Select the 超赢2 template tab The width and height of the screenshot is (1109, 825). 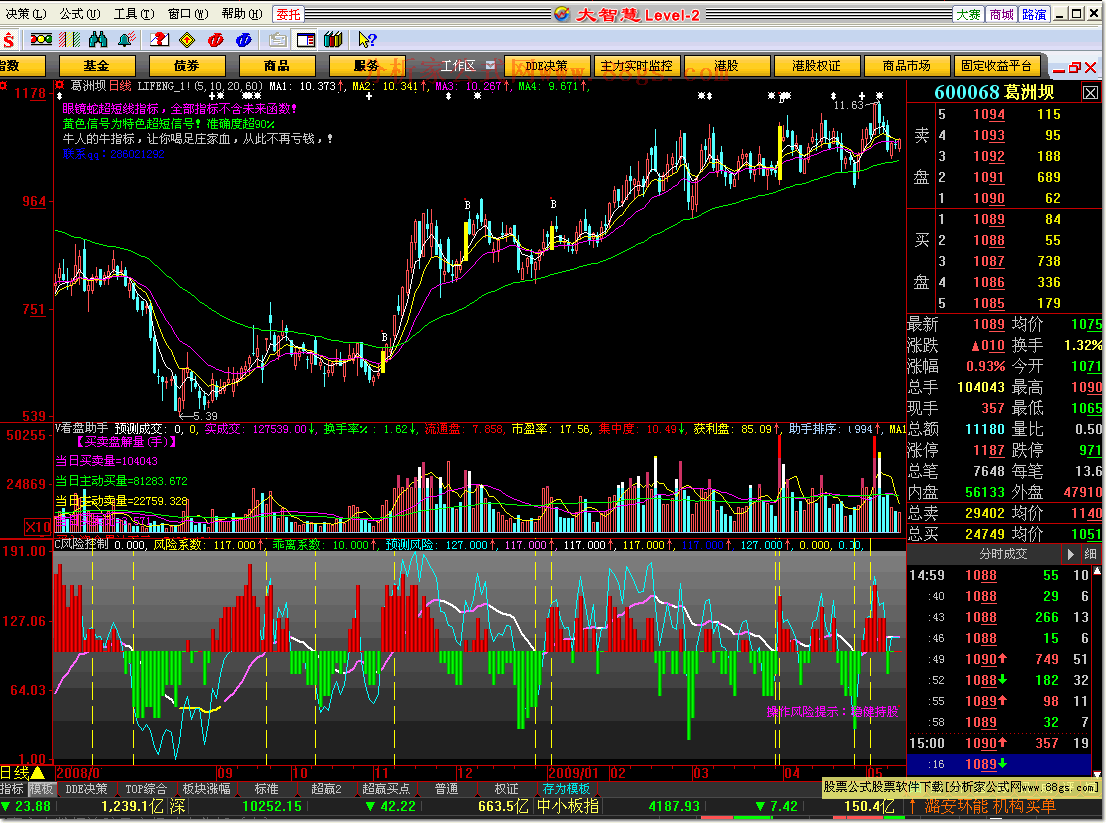tap(326, 789)
